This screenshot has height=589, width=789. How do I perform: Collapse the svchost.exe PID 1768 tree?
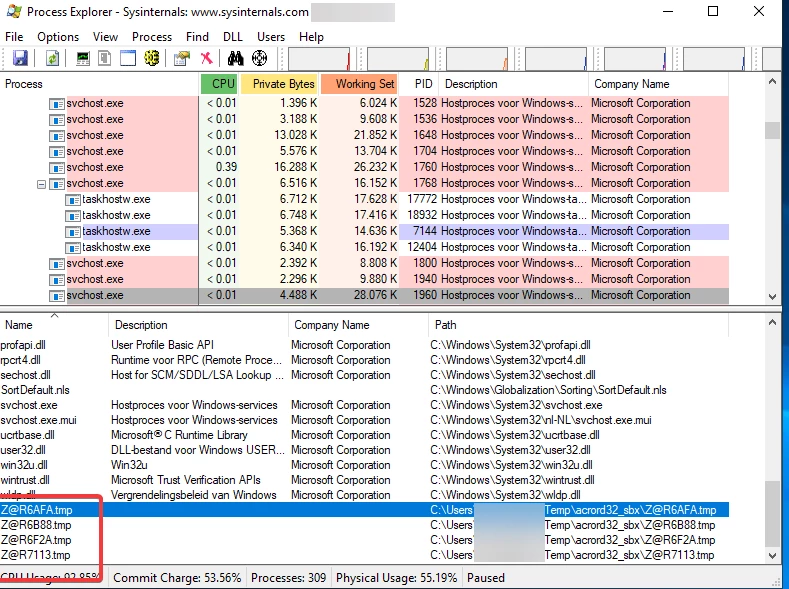[41, 184]
